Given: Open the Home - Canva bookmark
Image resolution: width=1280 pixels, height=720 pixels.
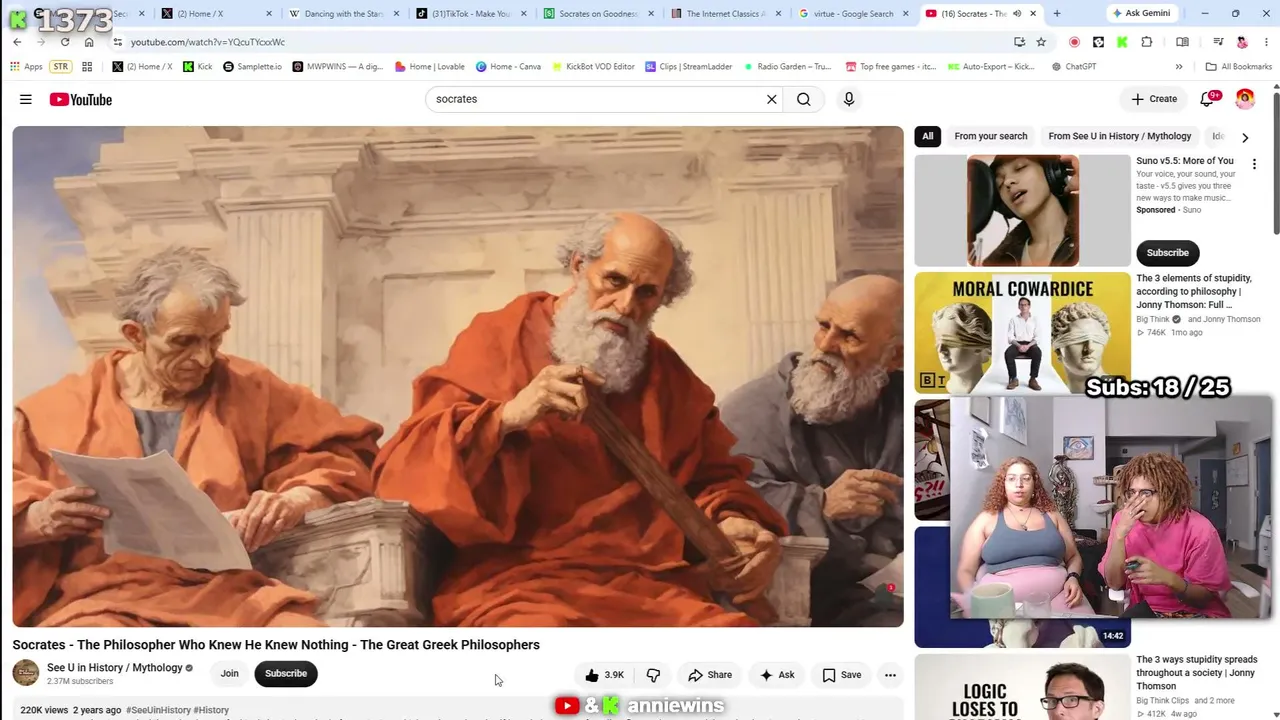Looking at the screenshot, I should coord(508,67).
